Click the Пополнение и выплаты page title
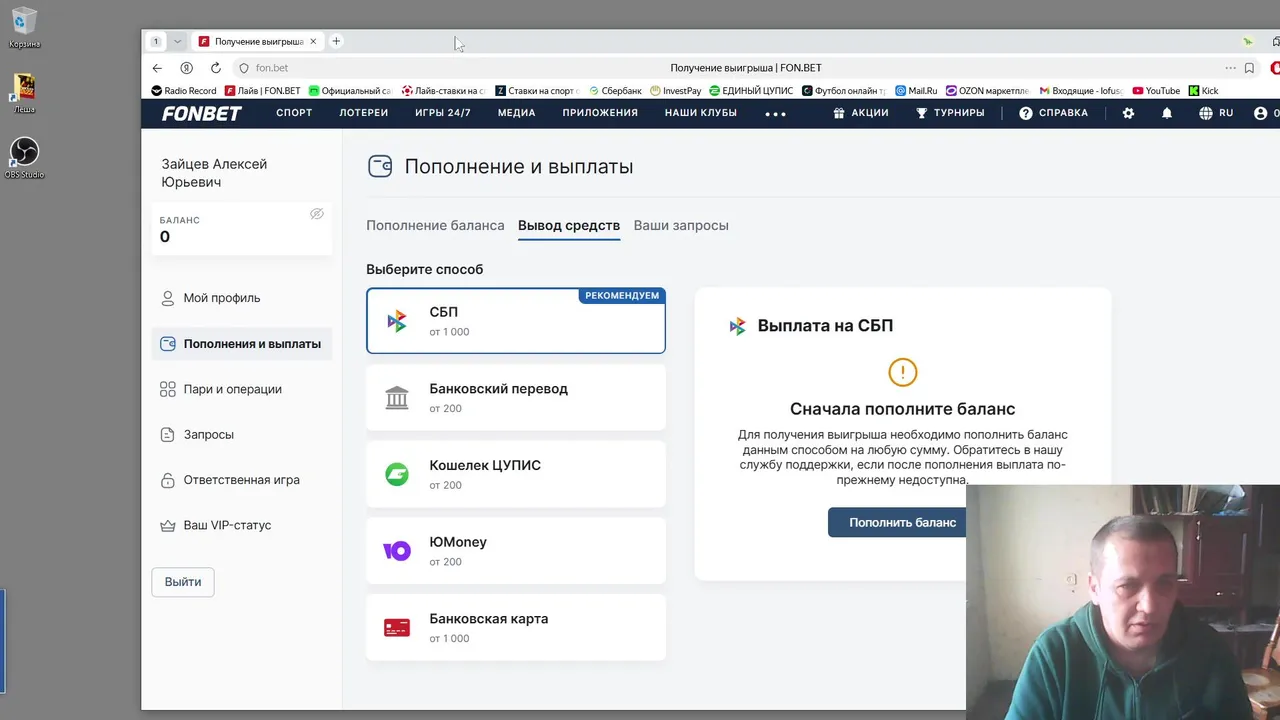This screenshot has height=720, width=1280. pyautogui.click(x=519, y=167)
